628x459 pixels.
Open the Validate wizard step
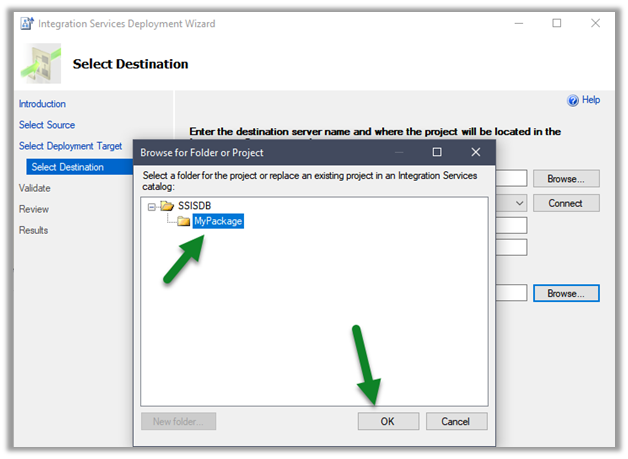[x=34, y=188]
